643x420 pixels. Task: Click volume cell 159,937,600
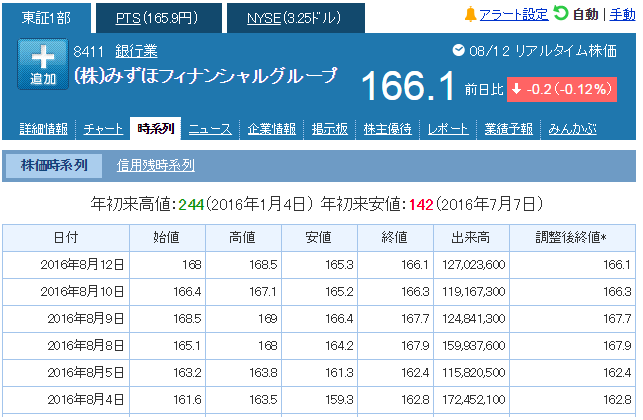(x=474, y=346)
